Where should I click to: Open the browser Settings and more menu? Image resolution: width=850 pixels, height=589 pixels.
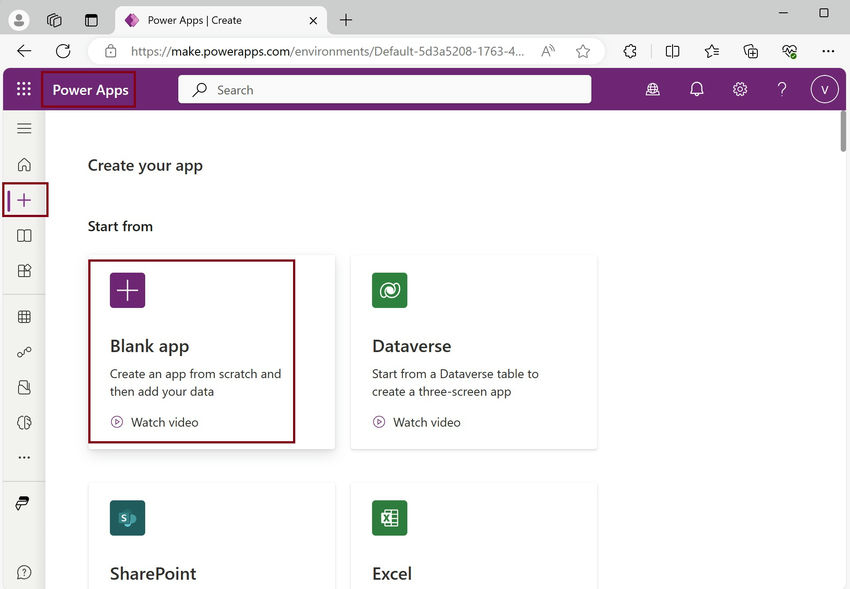click(828, 51)
